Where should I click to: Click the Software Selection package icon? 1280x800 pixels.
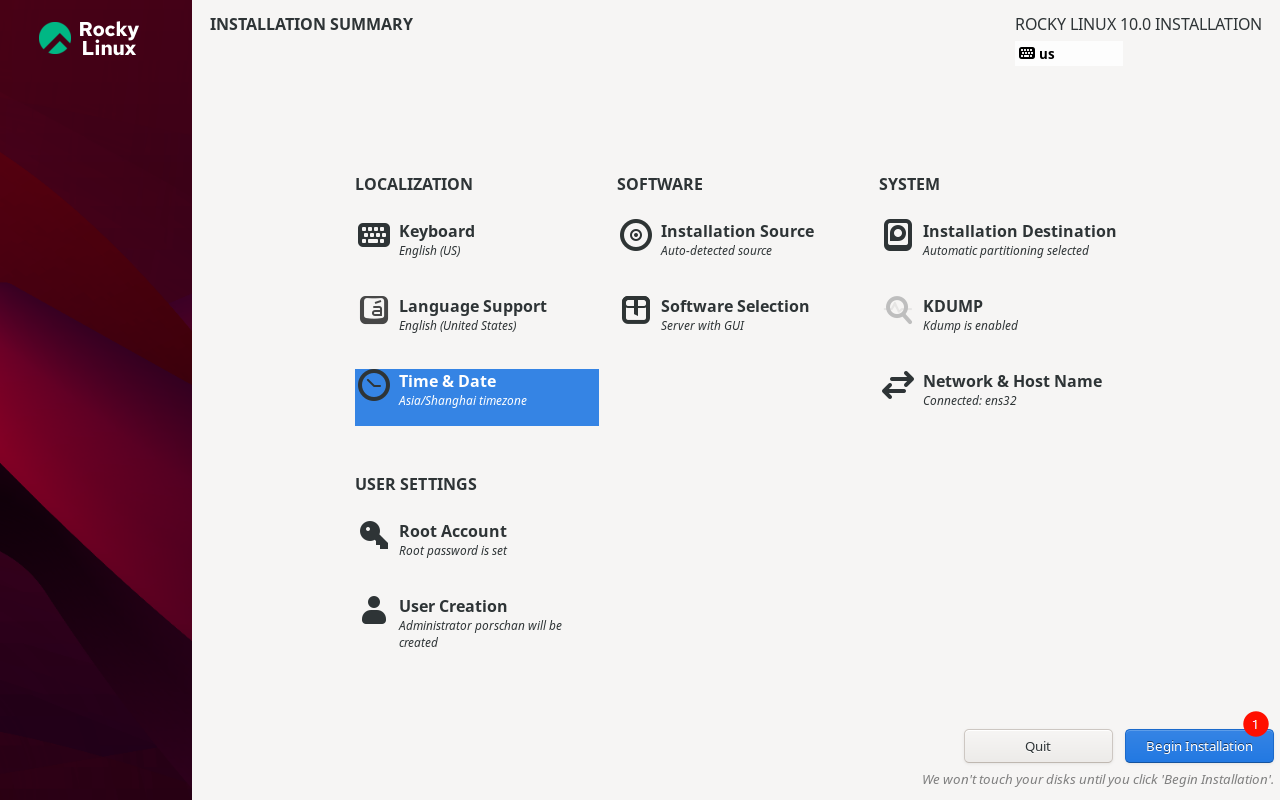click(x=636, y=310)
